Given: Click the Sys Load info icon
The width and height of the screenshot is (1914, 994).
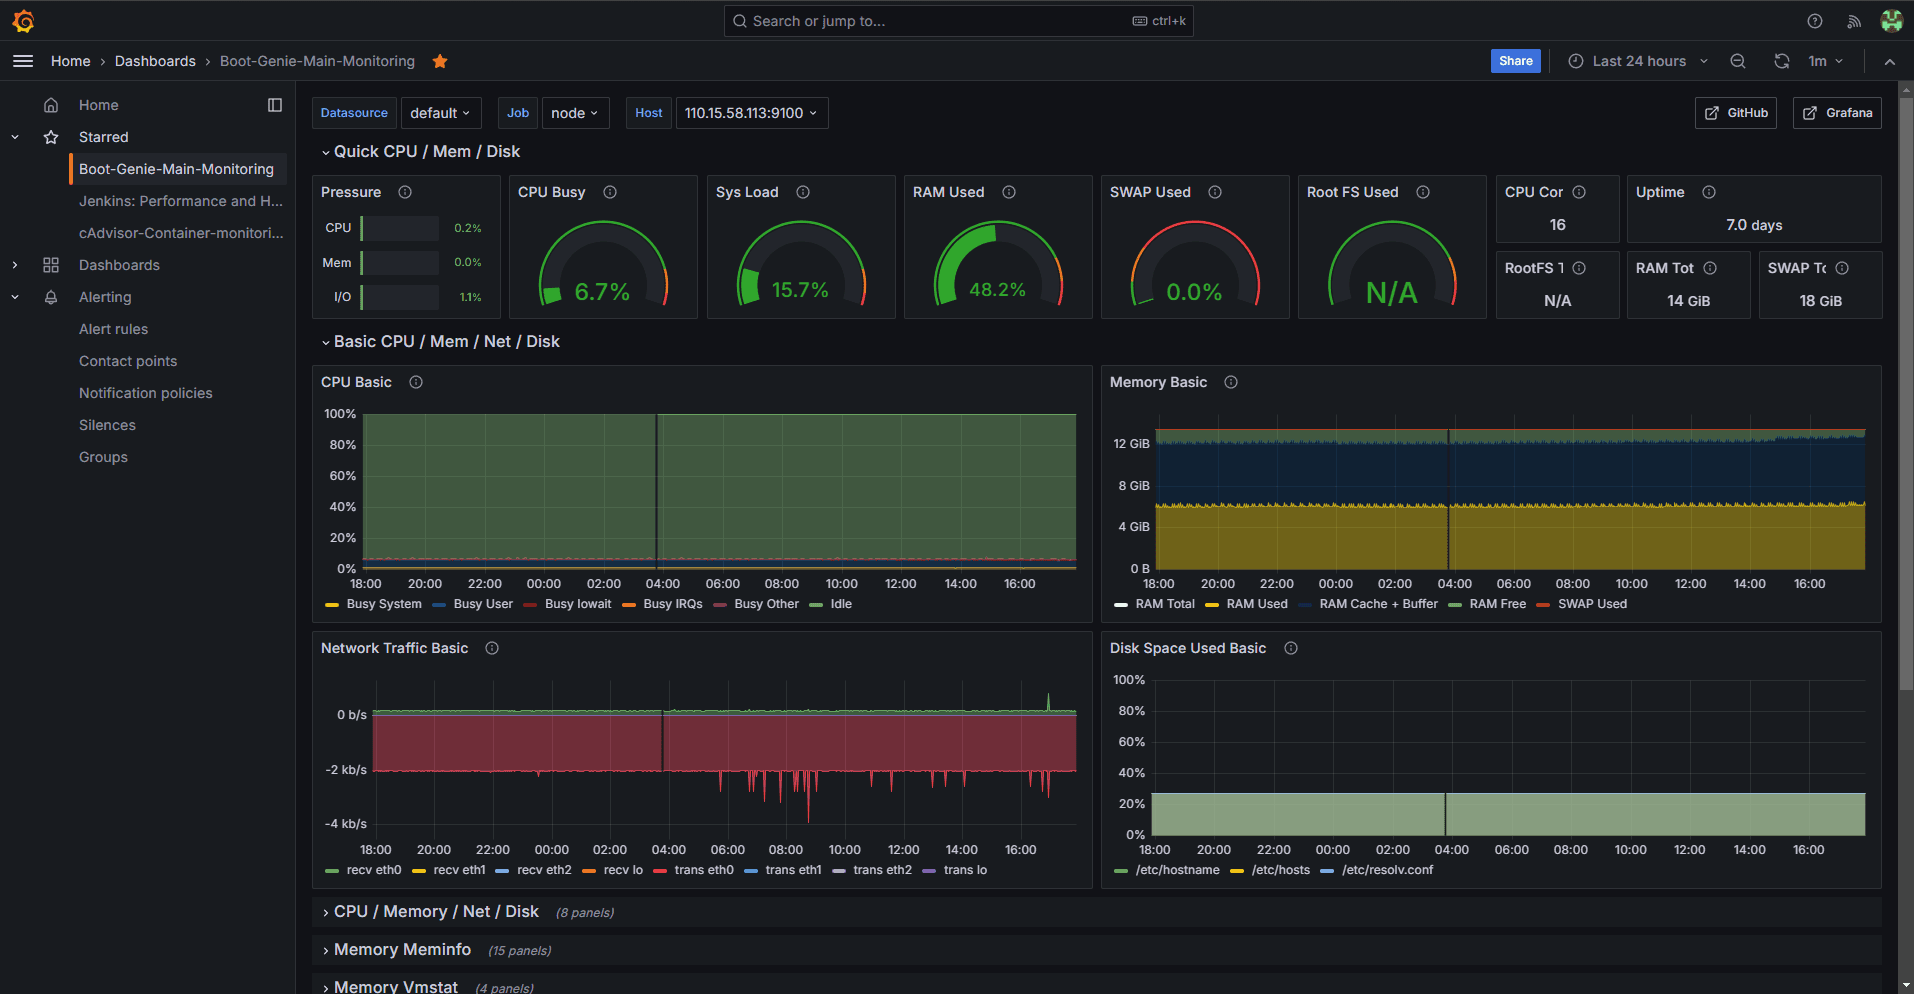Looking at the screenshot, I should coord(803,192).
